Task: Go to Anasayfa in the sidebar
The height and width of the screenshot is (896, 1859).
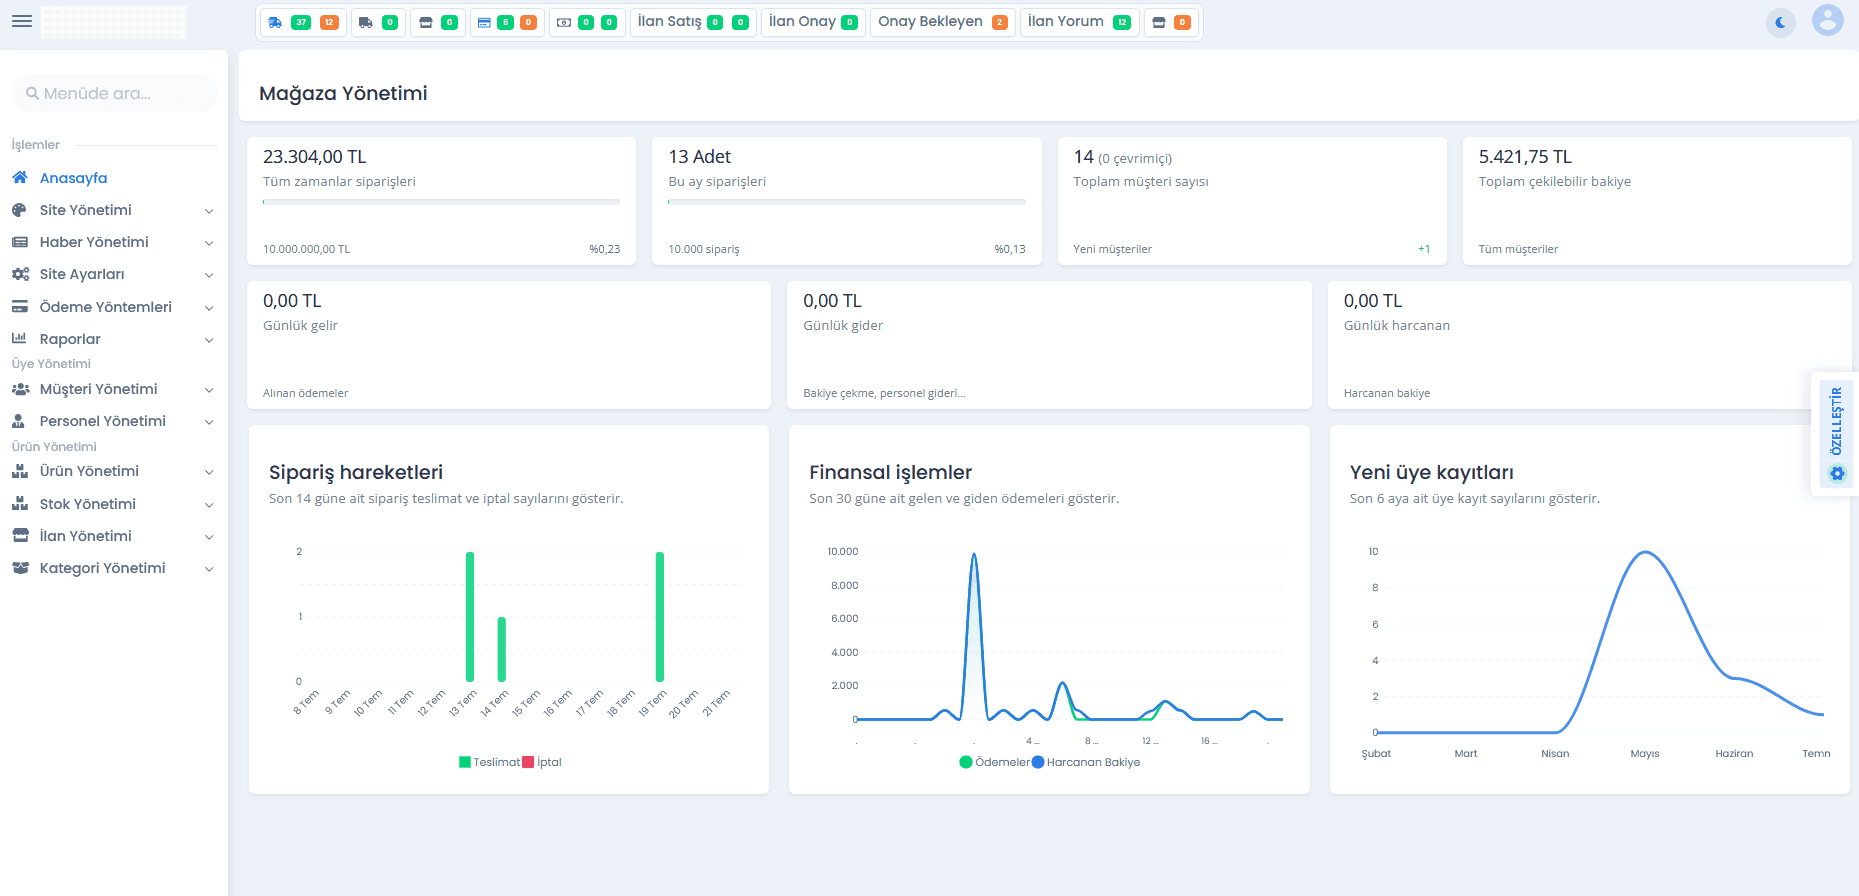Action: (73, 178)
